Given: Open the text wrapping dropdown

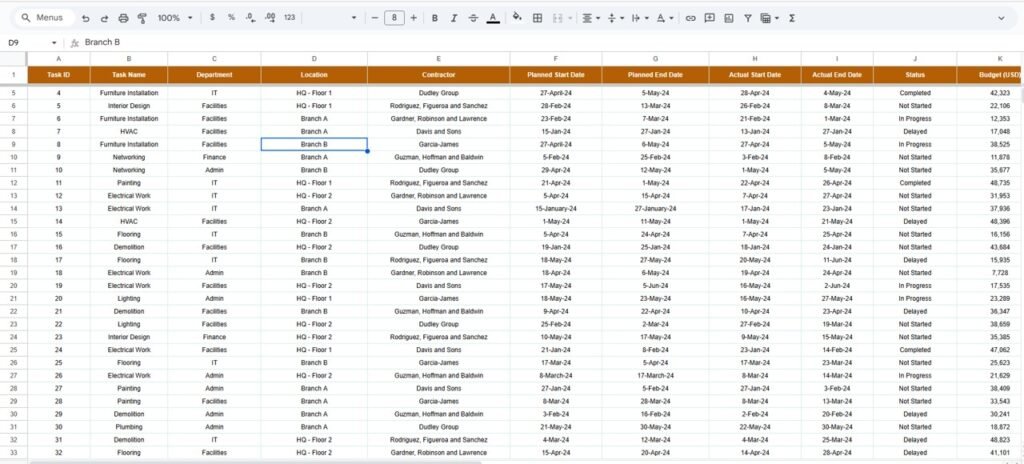Looking at the screenshot, I should pyautogui.click(x=639, y=18).
